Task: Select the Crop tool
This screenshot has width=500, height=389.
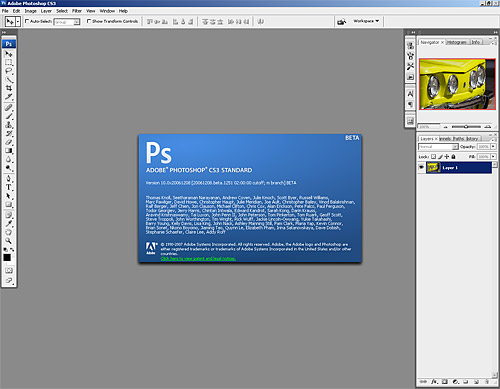Action: [x=8, y=88]
